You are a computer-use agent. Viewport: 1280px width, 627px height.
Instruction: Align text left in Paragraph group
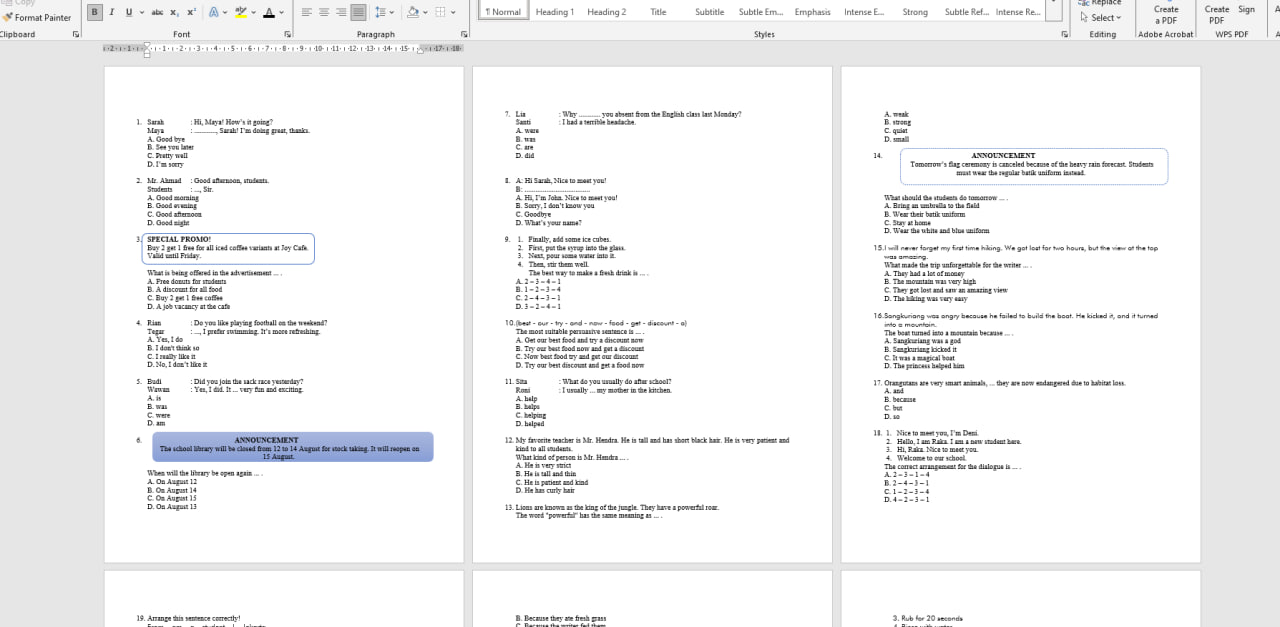[x=307, y=12]
